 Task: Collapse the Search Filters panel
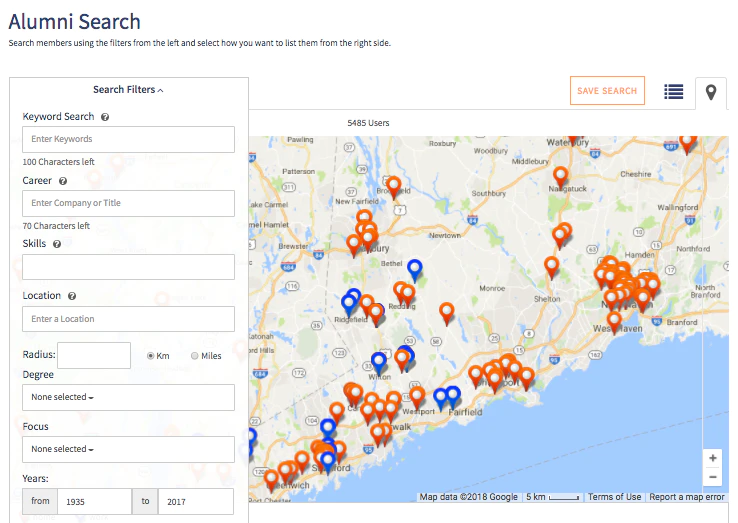coord(128,89)
